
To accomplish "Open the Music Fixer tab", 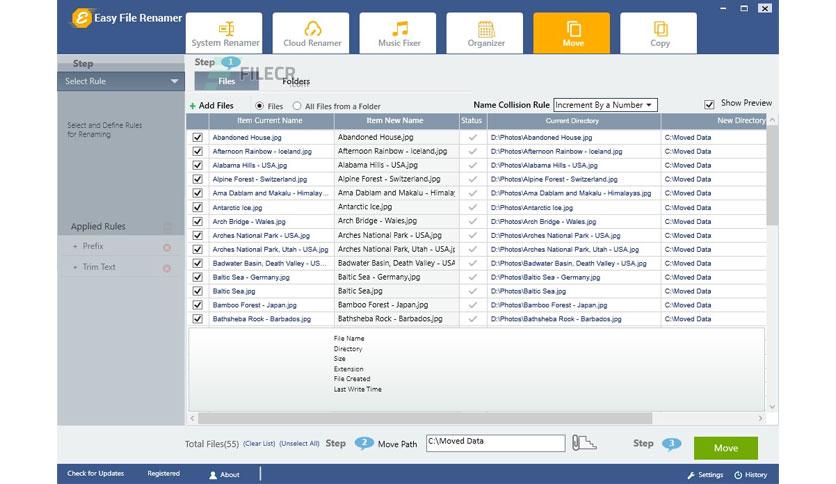I will (x=398, y=33).
